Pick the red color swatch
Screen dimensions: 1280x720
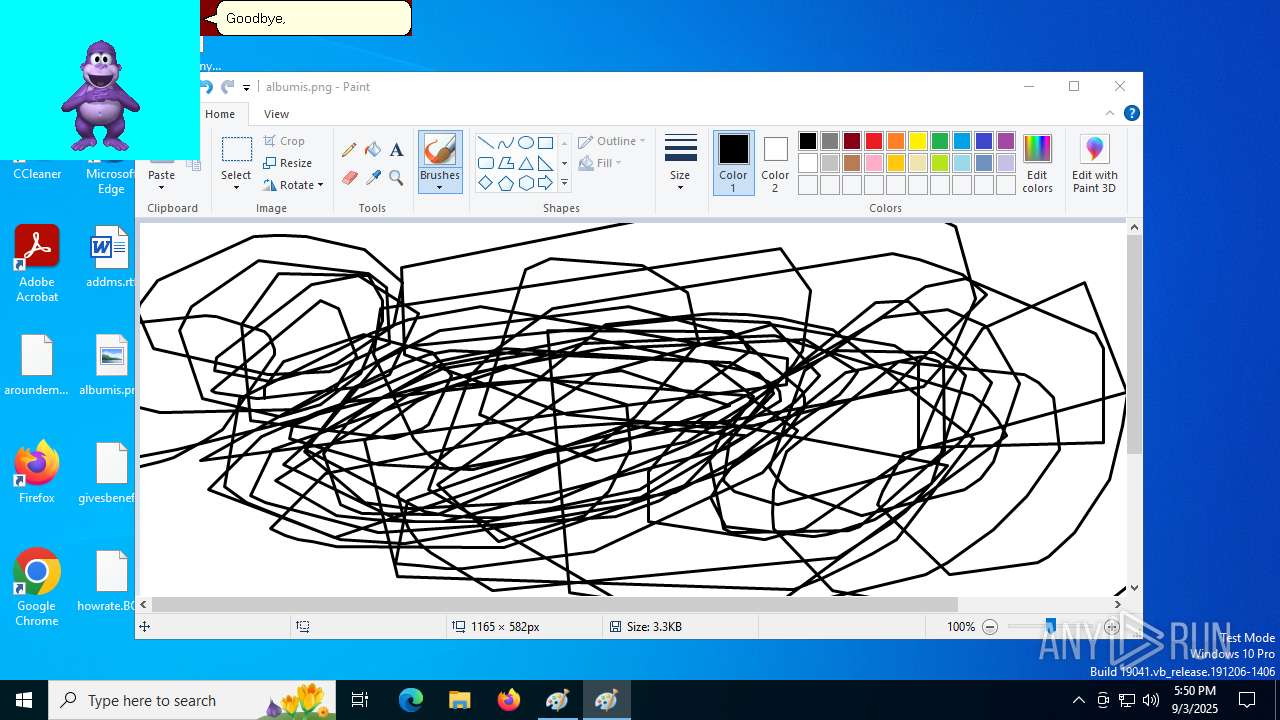coord(874,141)
